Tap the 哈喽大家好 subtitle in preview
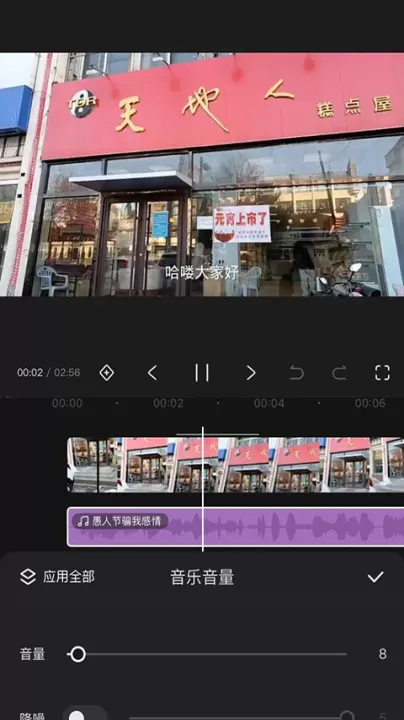The image size is (404, 720). point(202,273)
